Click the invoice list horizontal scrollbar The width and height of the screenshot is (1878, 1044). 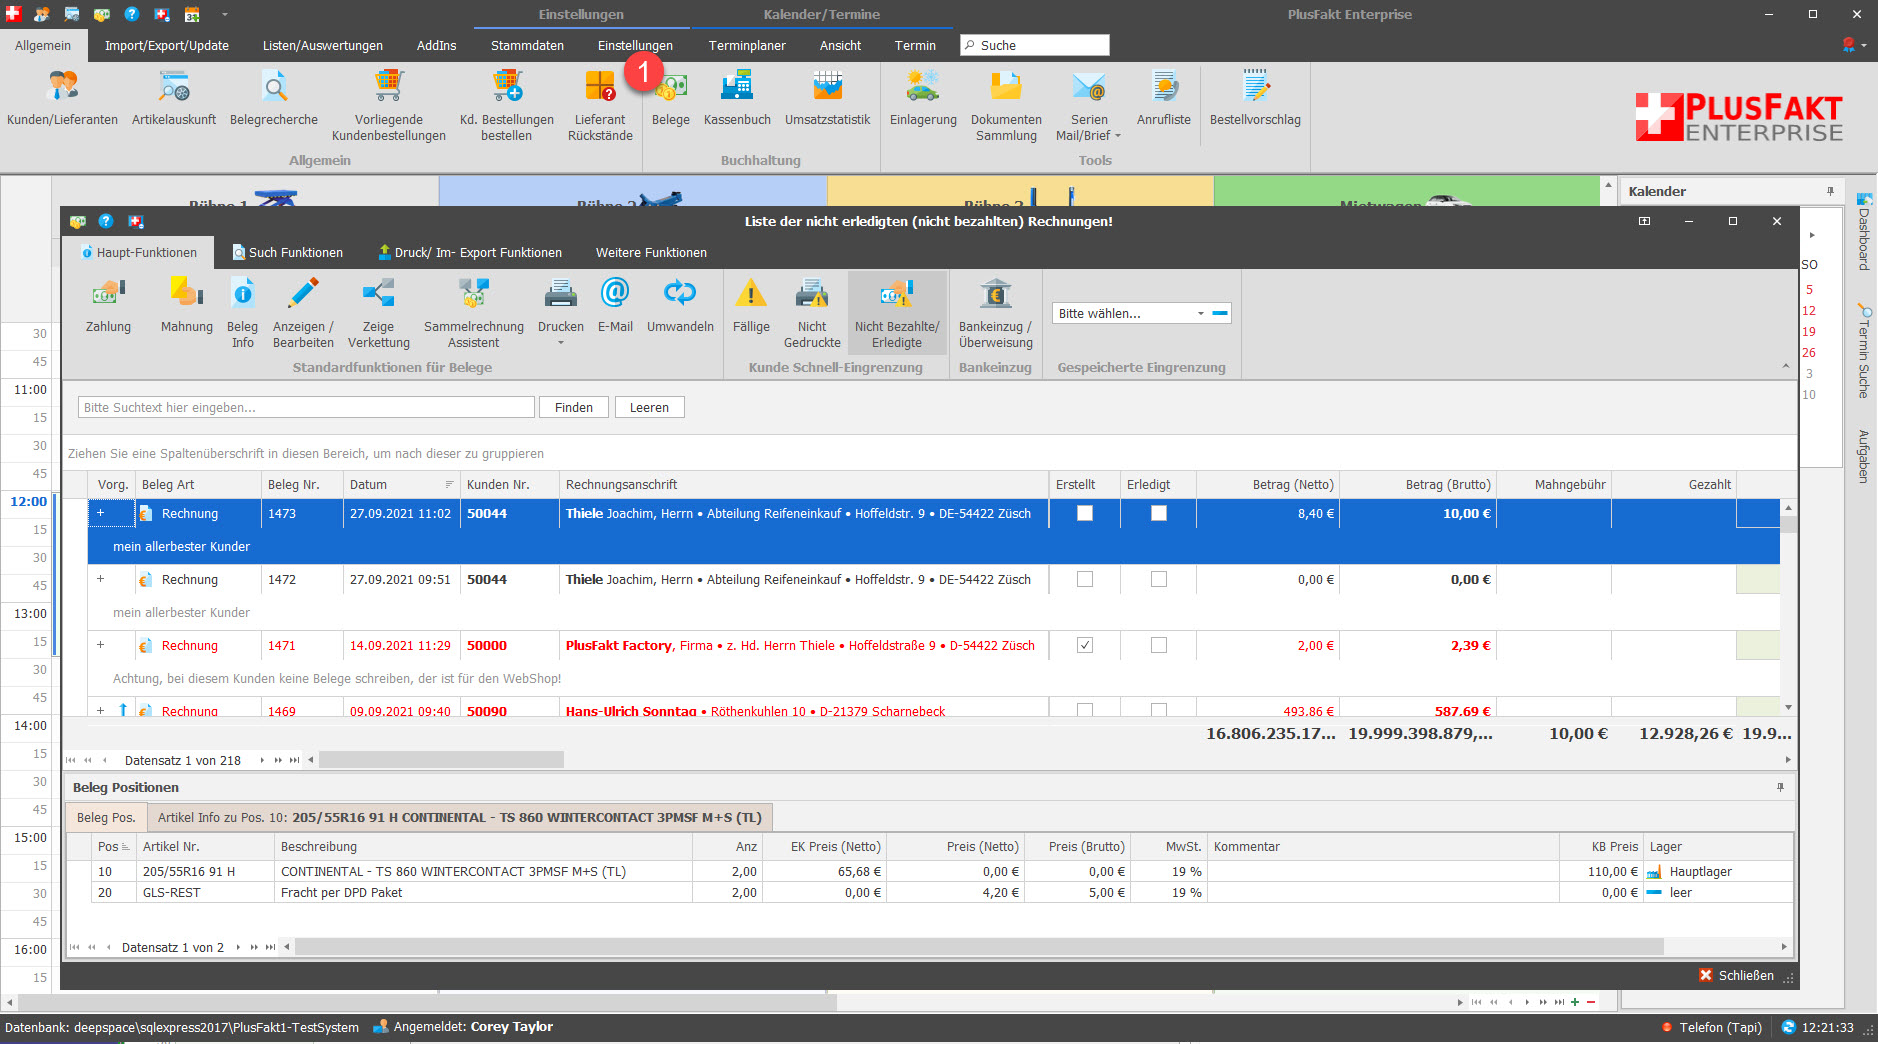pos(441,760)
